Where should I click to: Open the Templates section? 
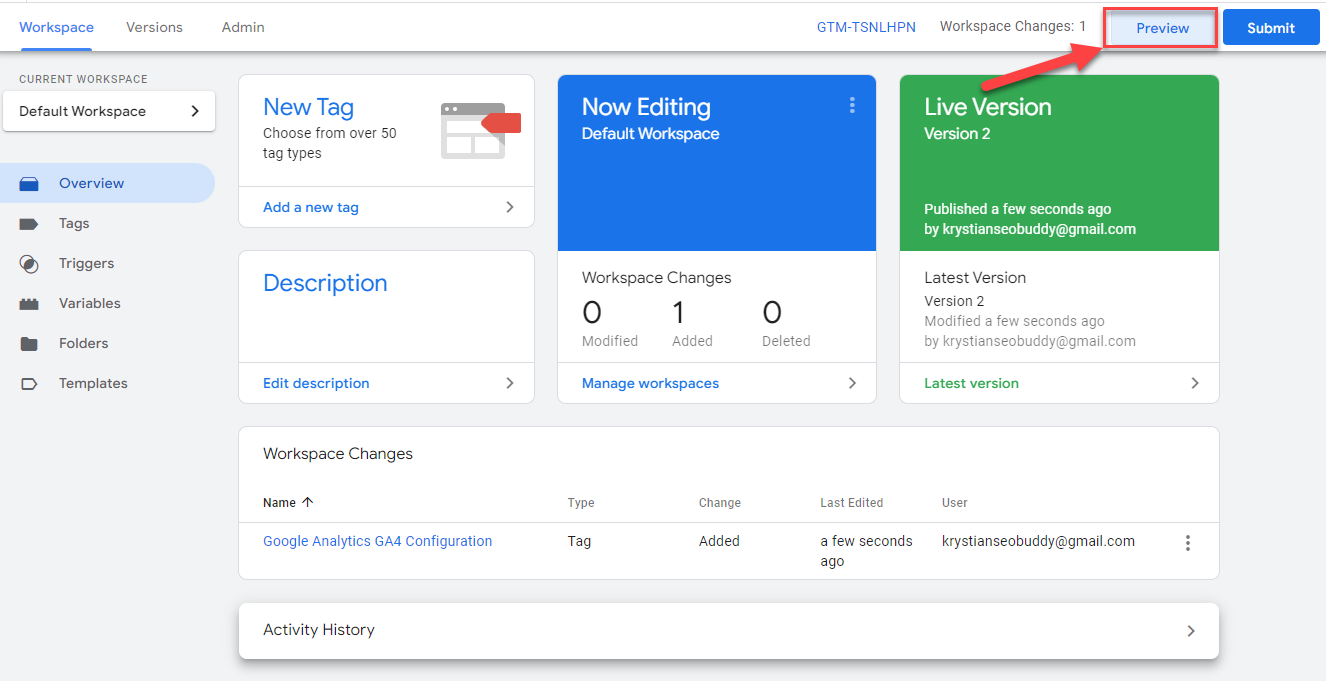click(107, 383)
